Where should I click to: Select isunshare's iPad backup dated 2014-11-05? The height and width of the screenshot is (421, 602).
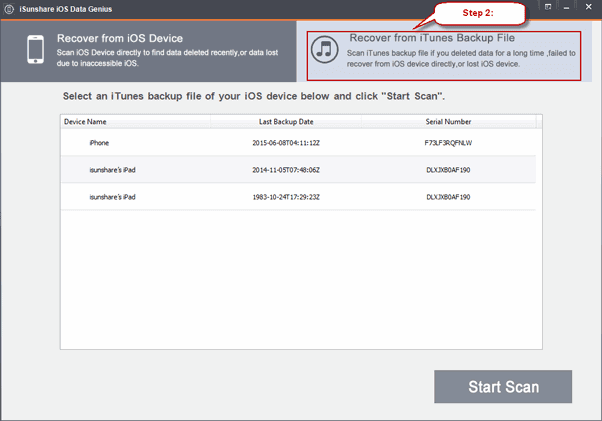pyautogui.click(x=298, y=170)
